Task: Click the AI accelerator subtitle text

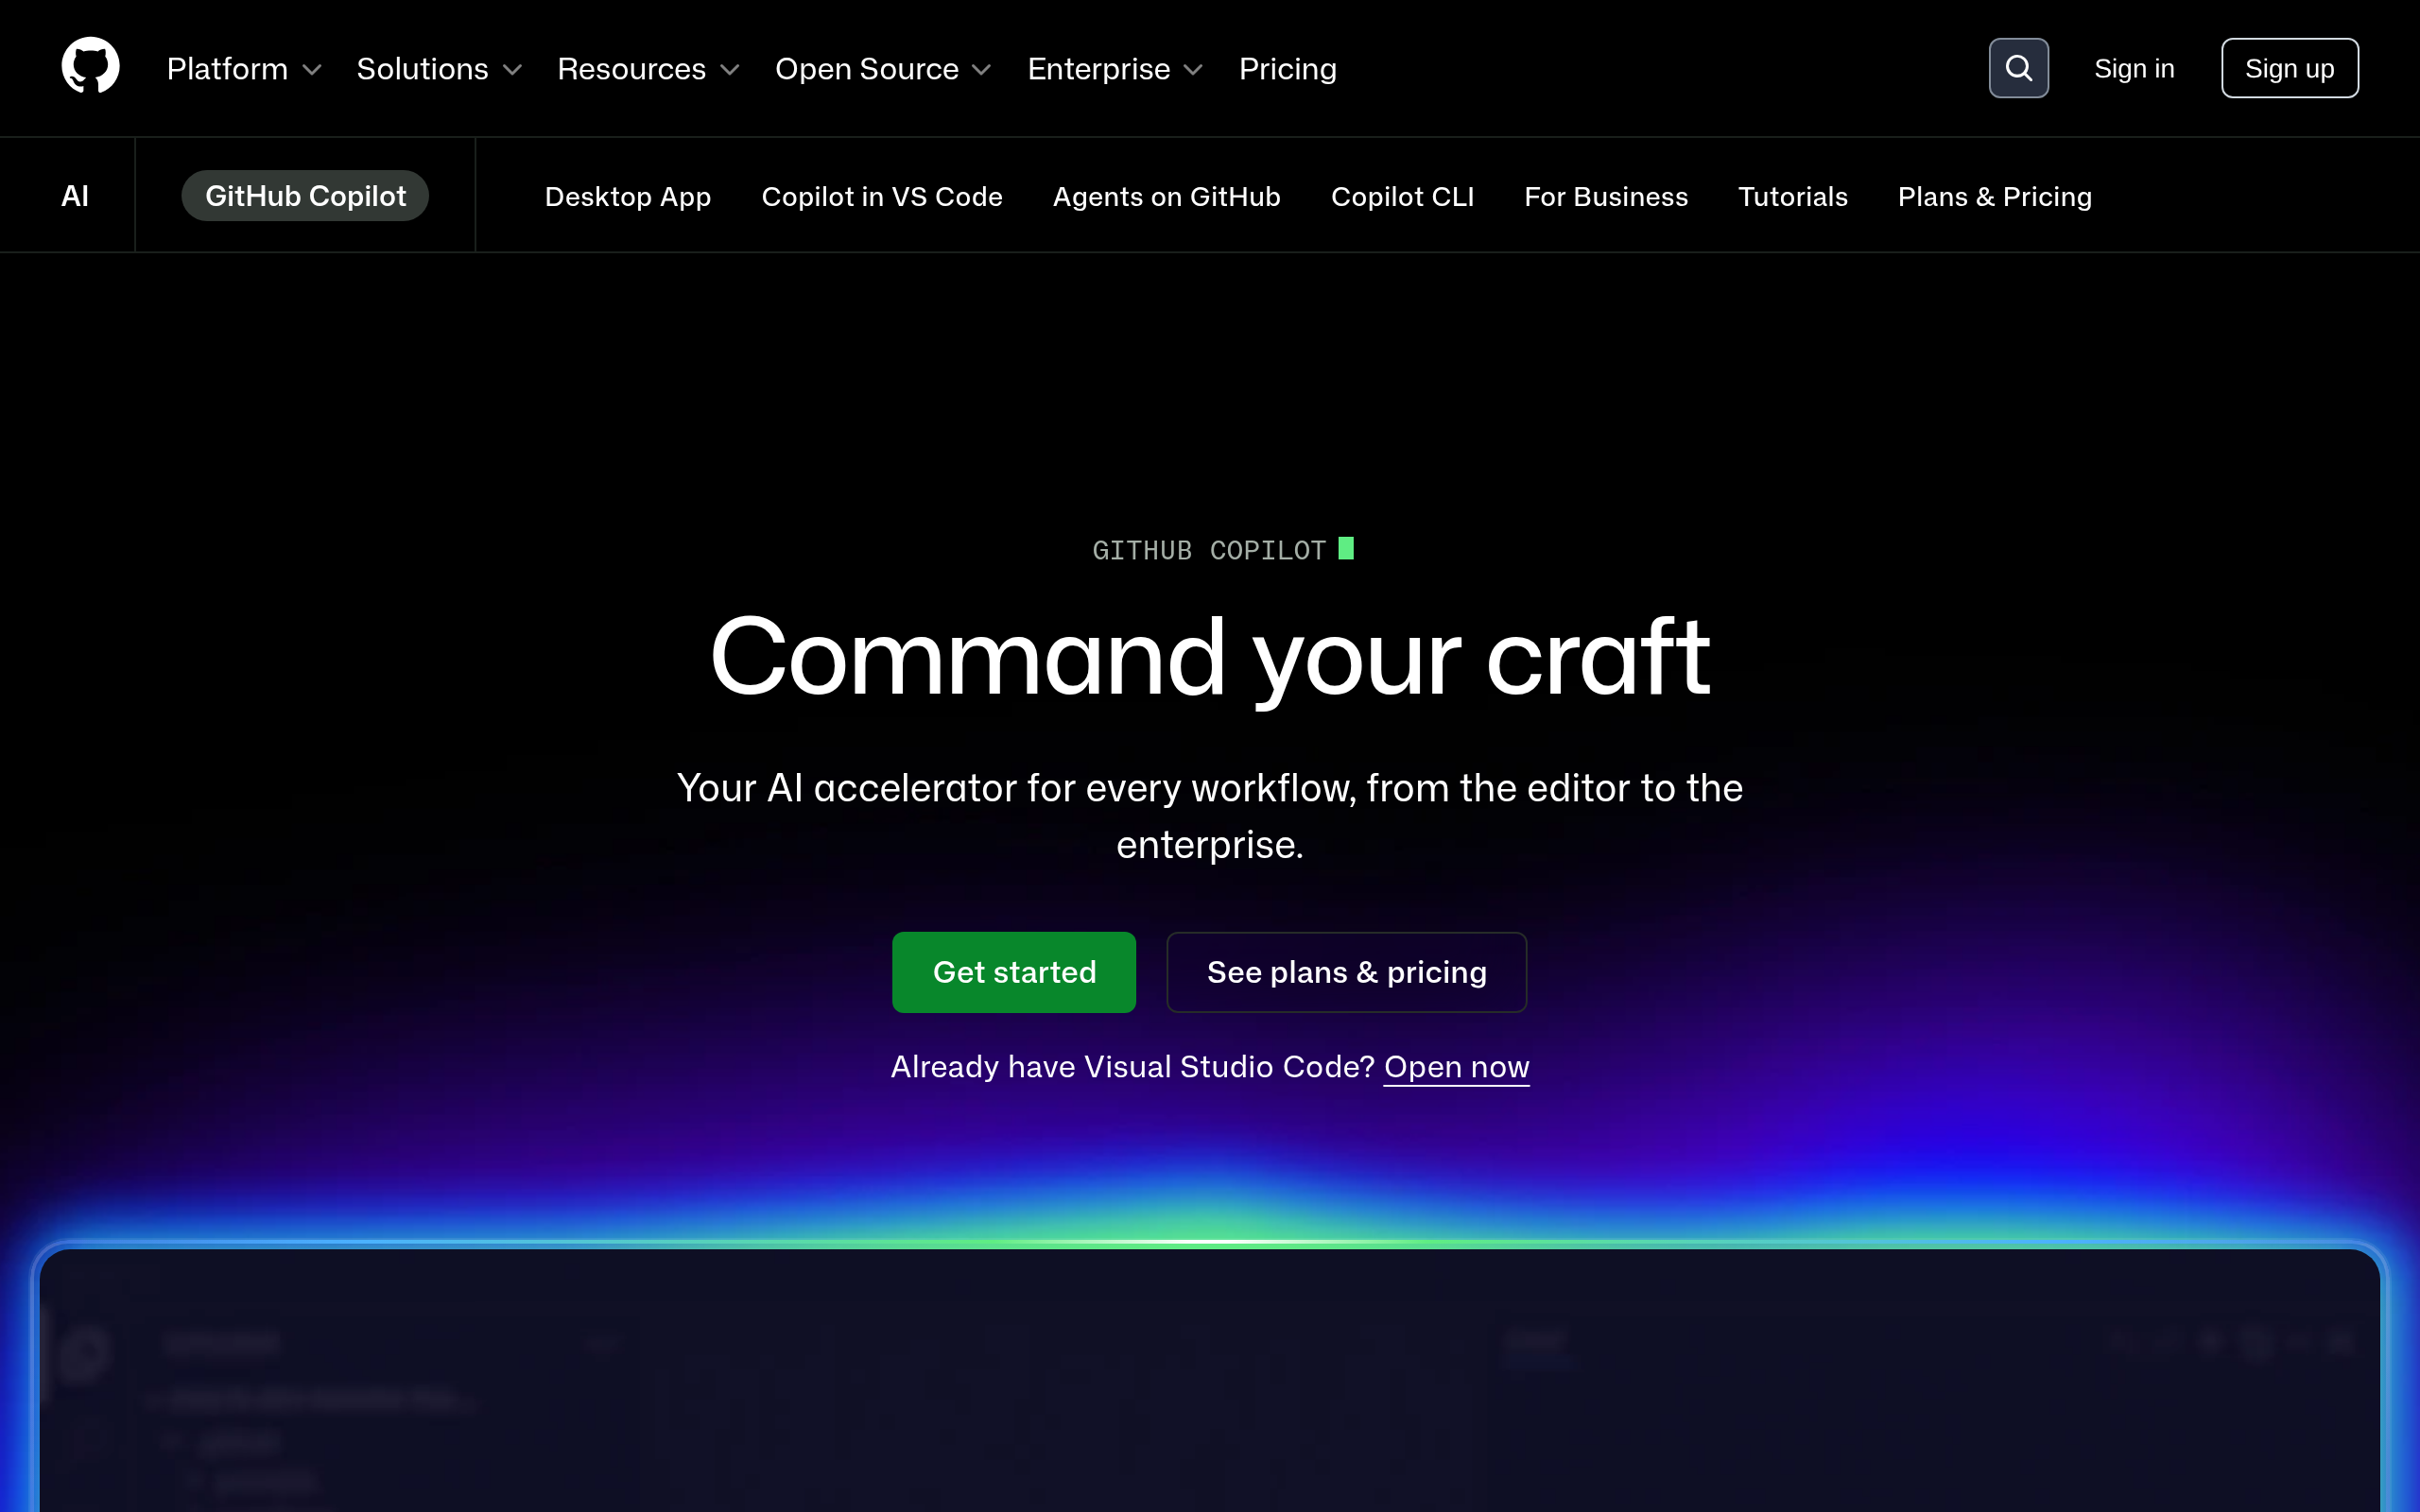Action: click(x=1210, y=816)
